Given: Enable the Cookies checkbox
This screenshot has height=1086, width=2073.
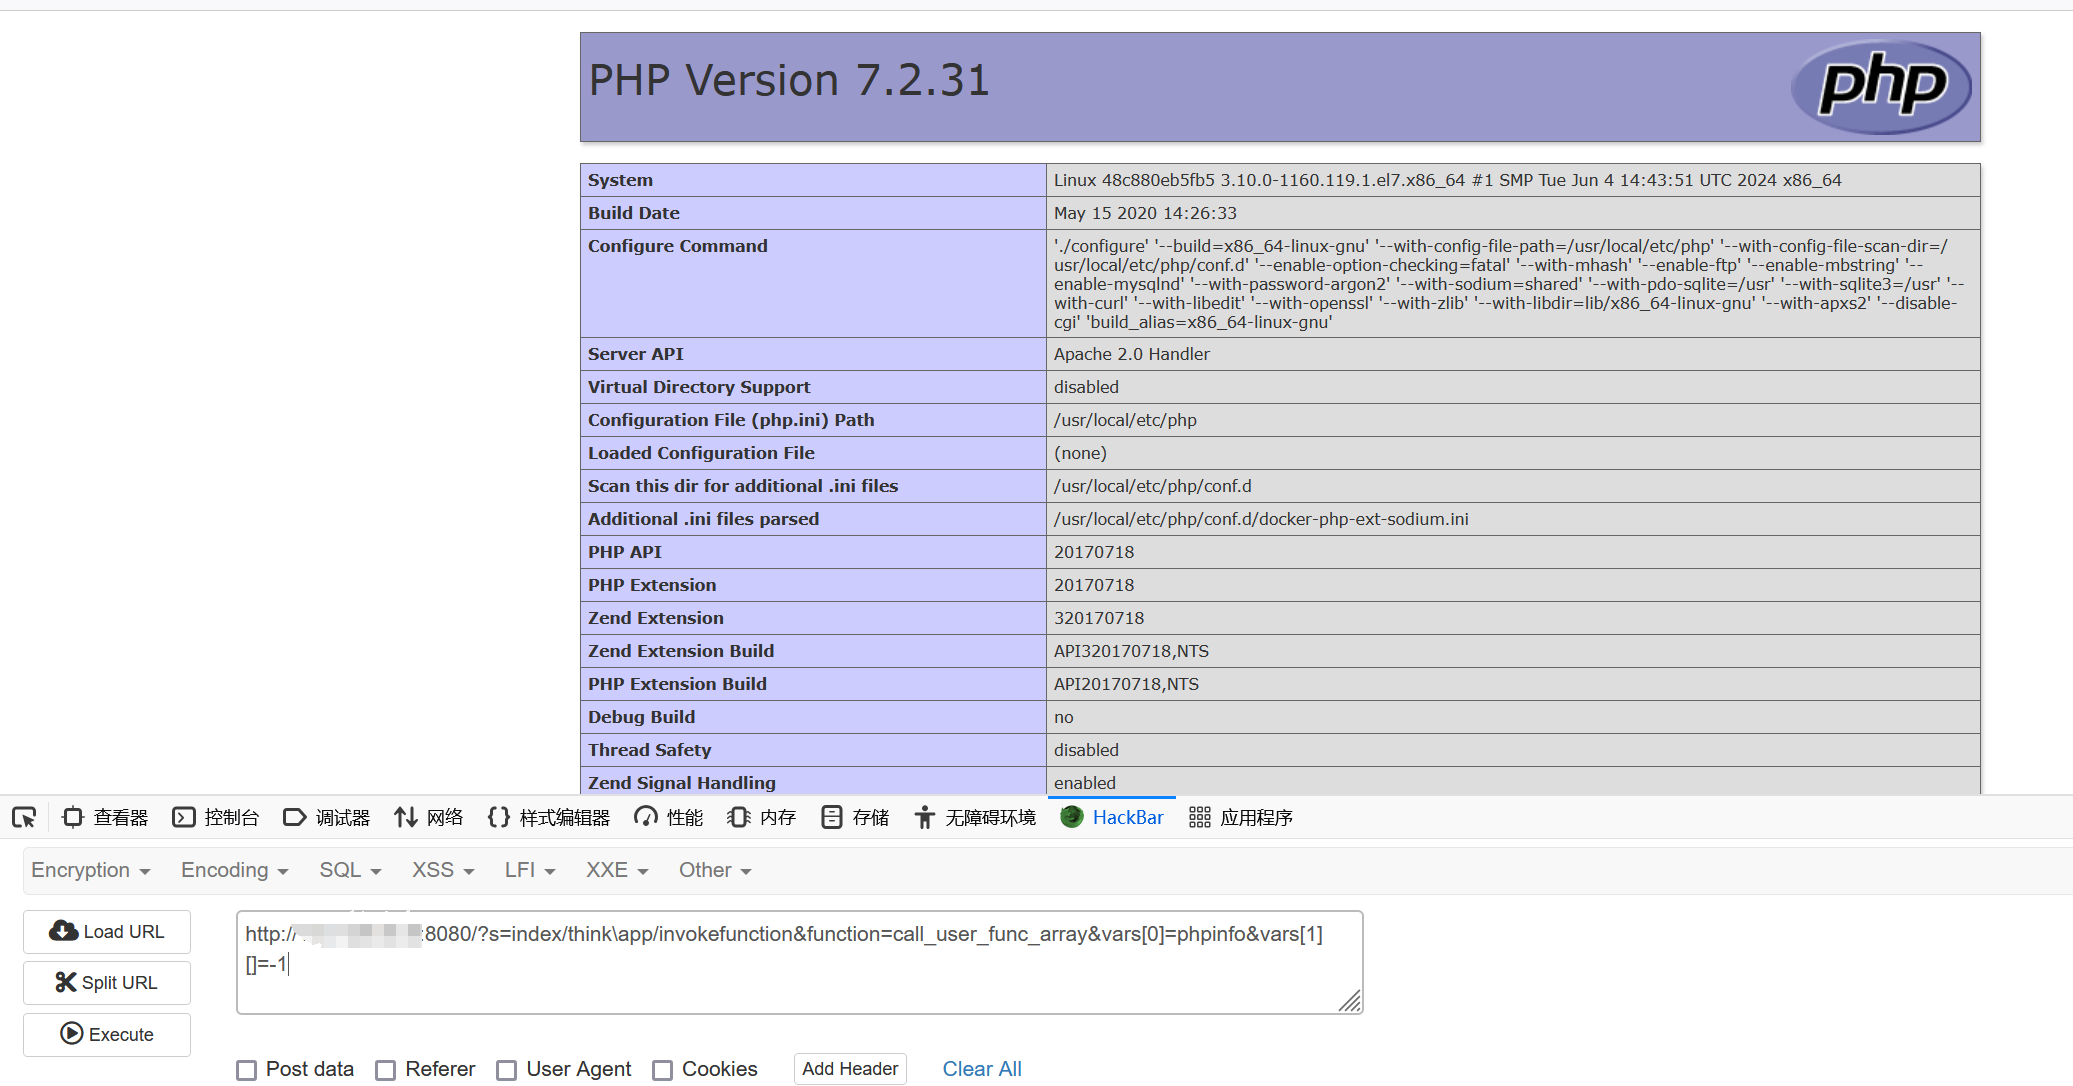Looking at the screenshot, I should pyautogui.click(x=663, y=1070).
